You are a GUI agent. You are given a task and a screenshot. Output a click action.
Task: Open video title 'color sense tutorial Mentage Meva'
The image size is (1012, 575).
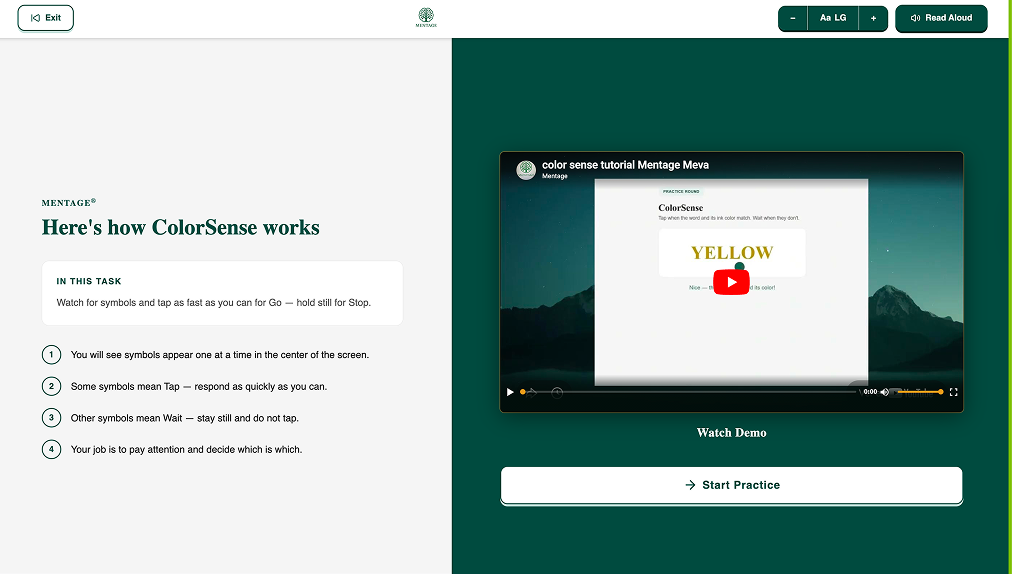coord(625,165)
